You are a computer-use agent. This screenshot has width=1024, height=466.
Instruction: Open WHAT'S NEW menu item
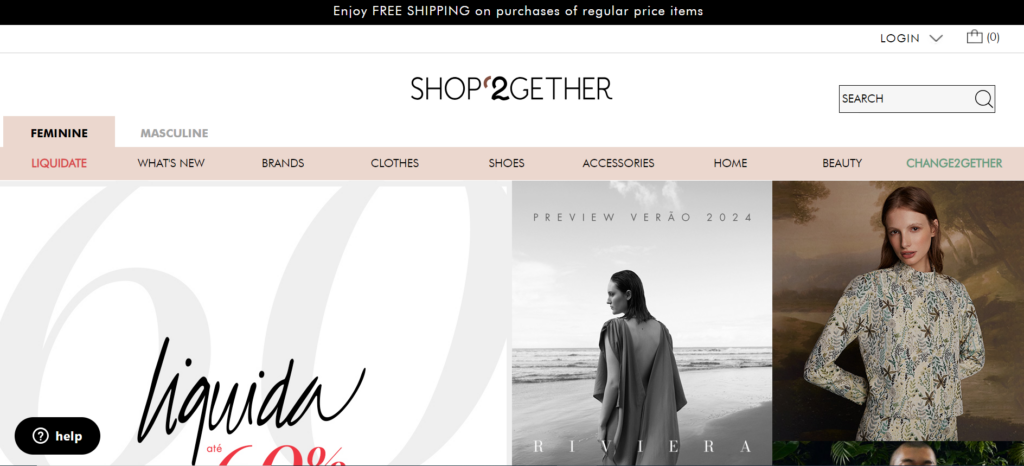click(x=171, y=163)
